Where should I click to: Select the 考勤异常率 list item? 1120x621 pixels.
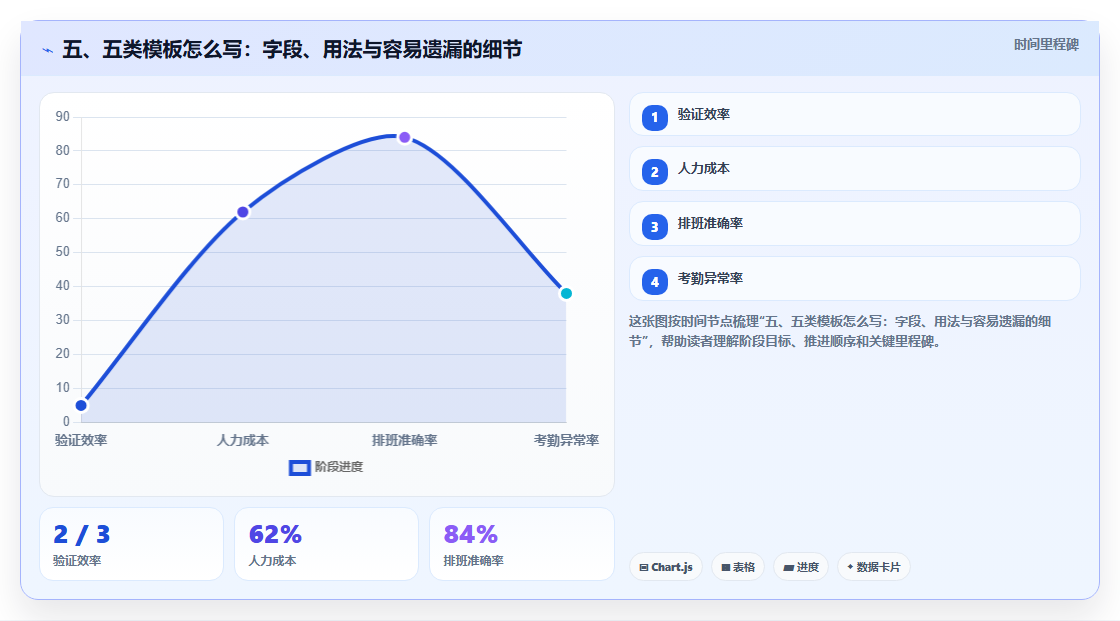click(854, 279)
